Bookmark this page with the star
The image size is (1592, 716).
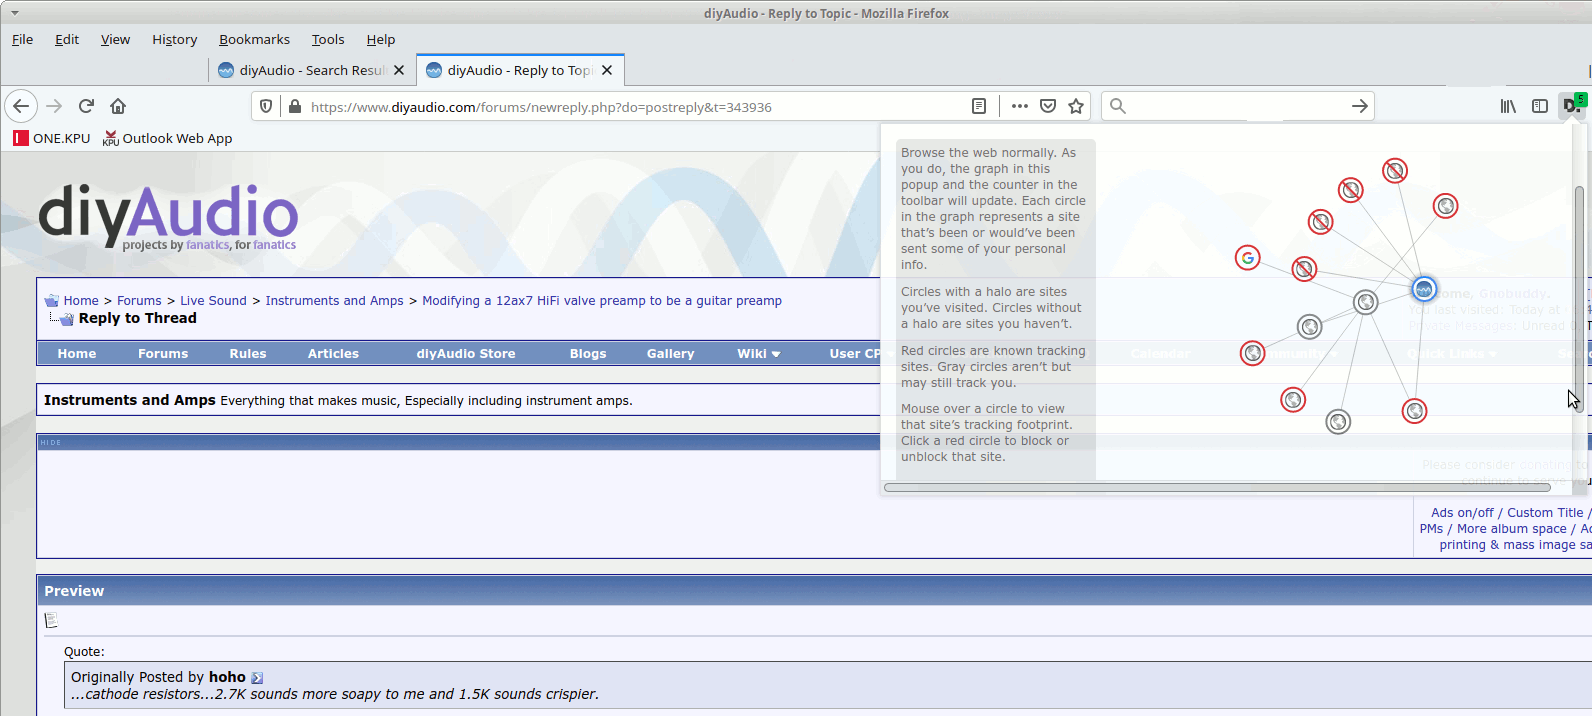(1076, 106)
